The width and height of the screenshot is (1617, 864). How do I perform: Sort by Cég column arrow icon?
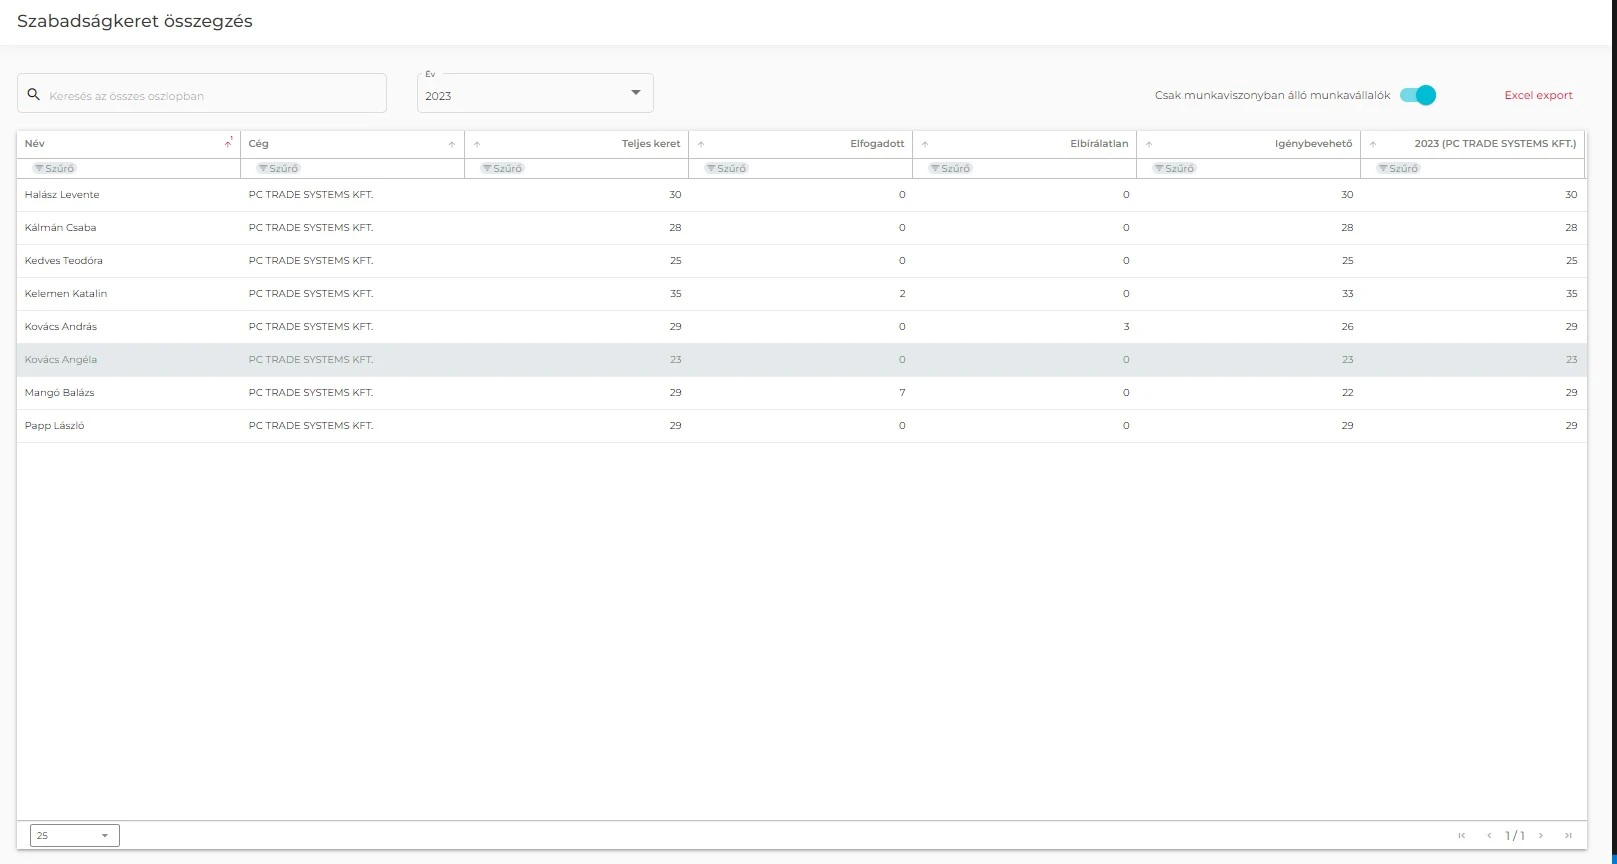pos(452,144)
